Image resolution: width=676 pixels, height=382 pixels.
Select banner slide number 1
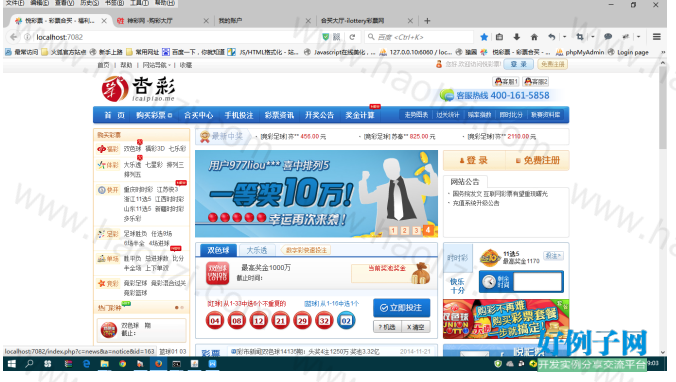pyautogui.click(x=393, y=231)
